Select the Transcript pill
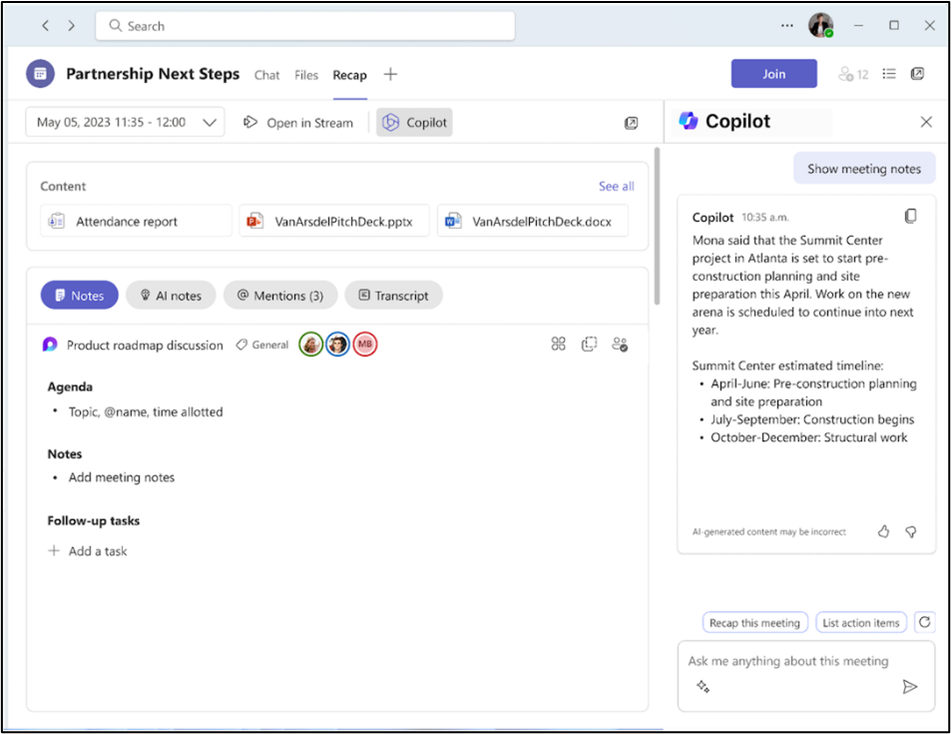Screen dimensions: 951x734 pyautogui.click(x=394, y=295)
